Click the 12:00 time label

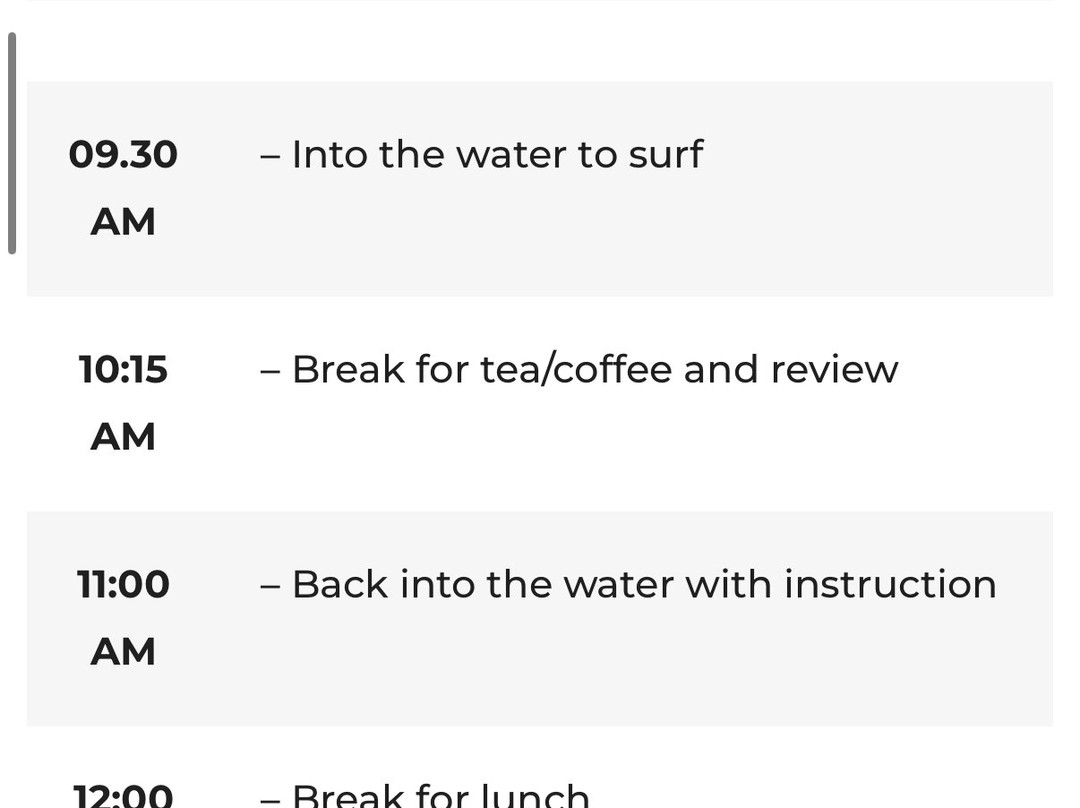(123, 796)
